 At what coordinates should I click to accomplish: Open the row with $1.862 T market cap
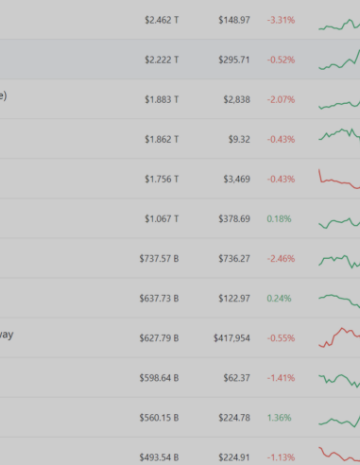click(x=180, y=139)
